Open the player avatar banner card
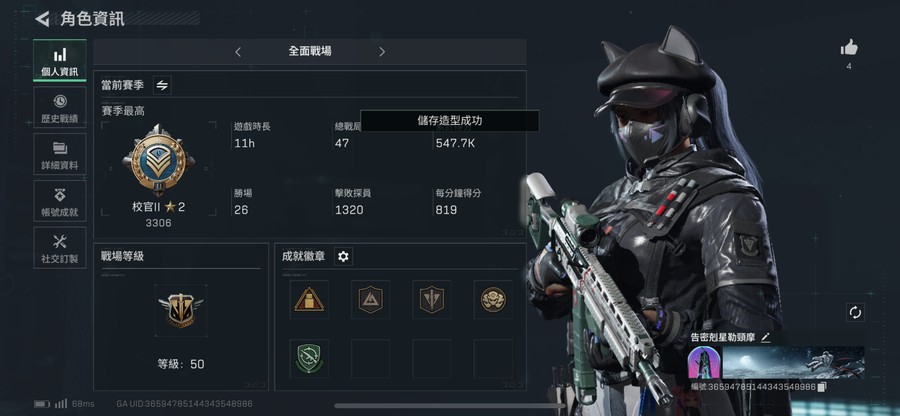 [776, 363]
